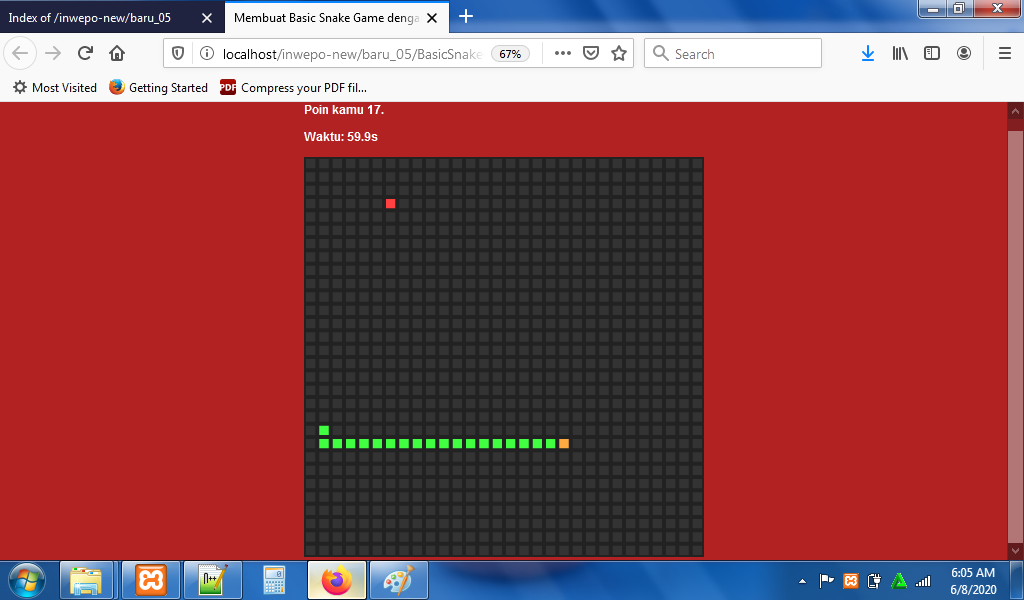The height and width of the screenshot is (600, 1024).
Task: Reload the current page
Action: click(85, 54)
